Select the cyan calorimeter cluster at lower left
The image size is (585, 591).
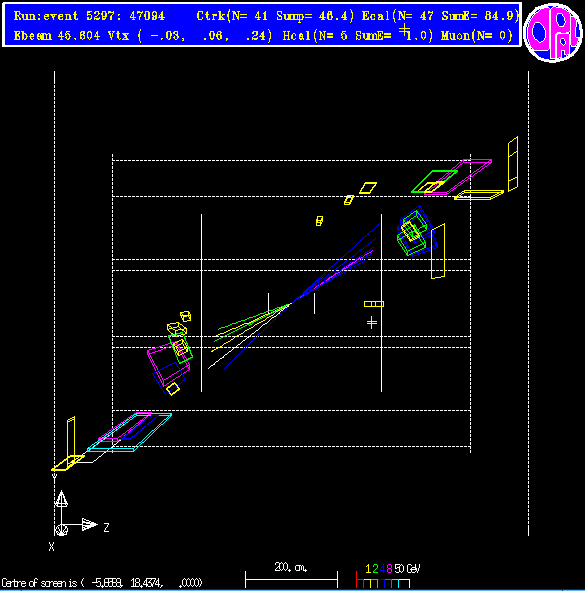[x=129, y=432]
